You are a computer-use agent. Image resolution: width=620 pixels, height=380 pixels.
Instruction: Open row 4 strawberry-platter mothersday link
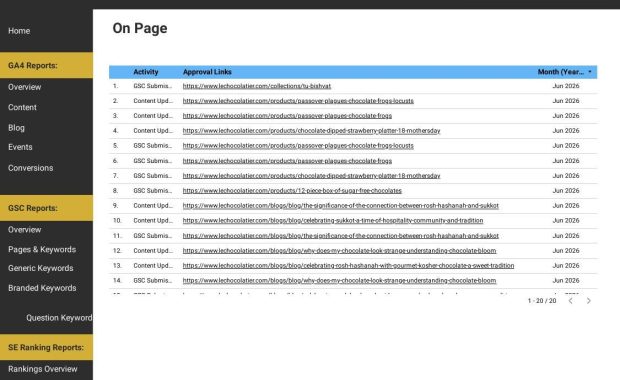pos(311,131)
